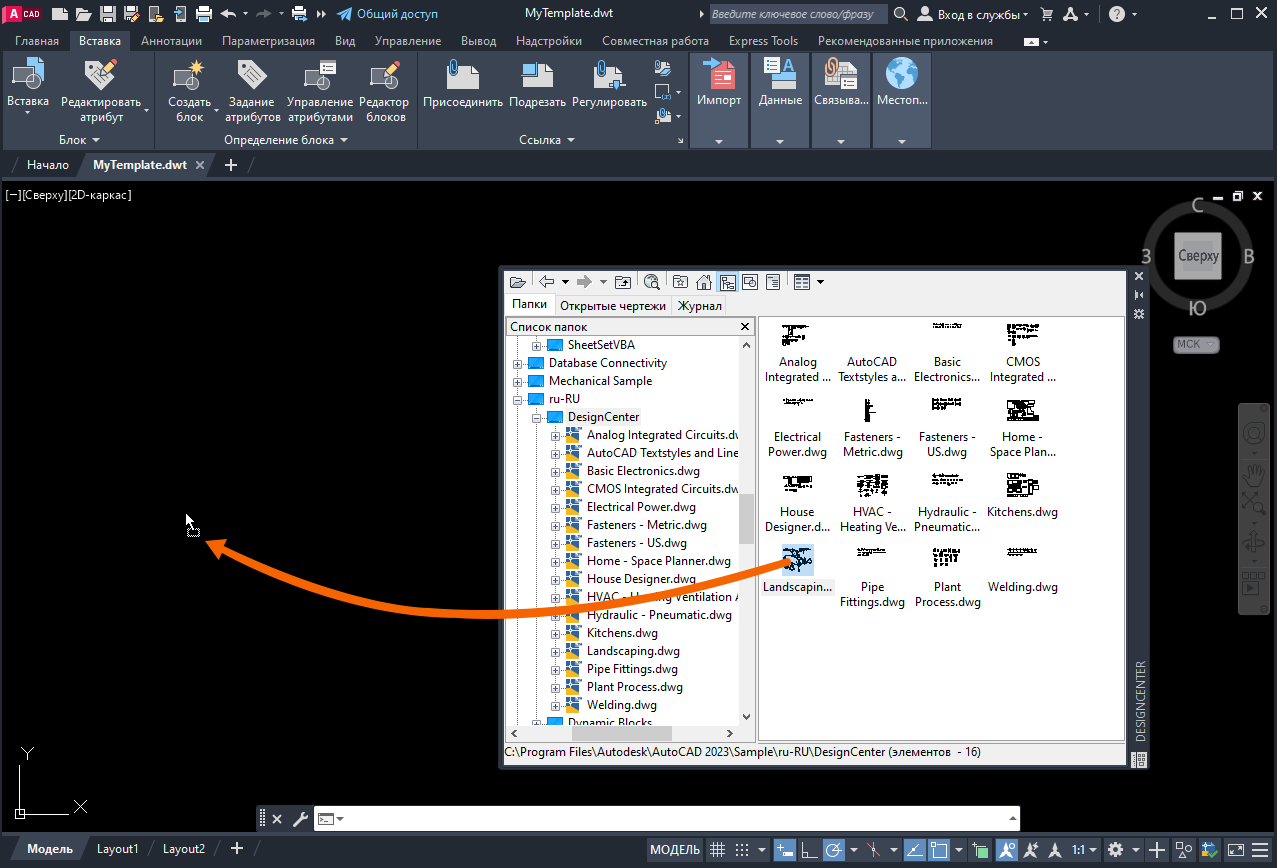
Task: Save the drawing with the floppy disk icon
Action: (x=108, y=14)
